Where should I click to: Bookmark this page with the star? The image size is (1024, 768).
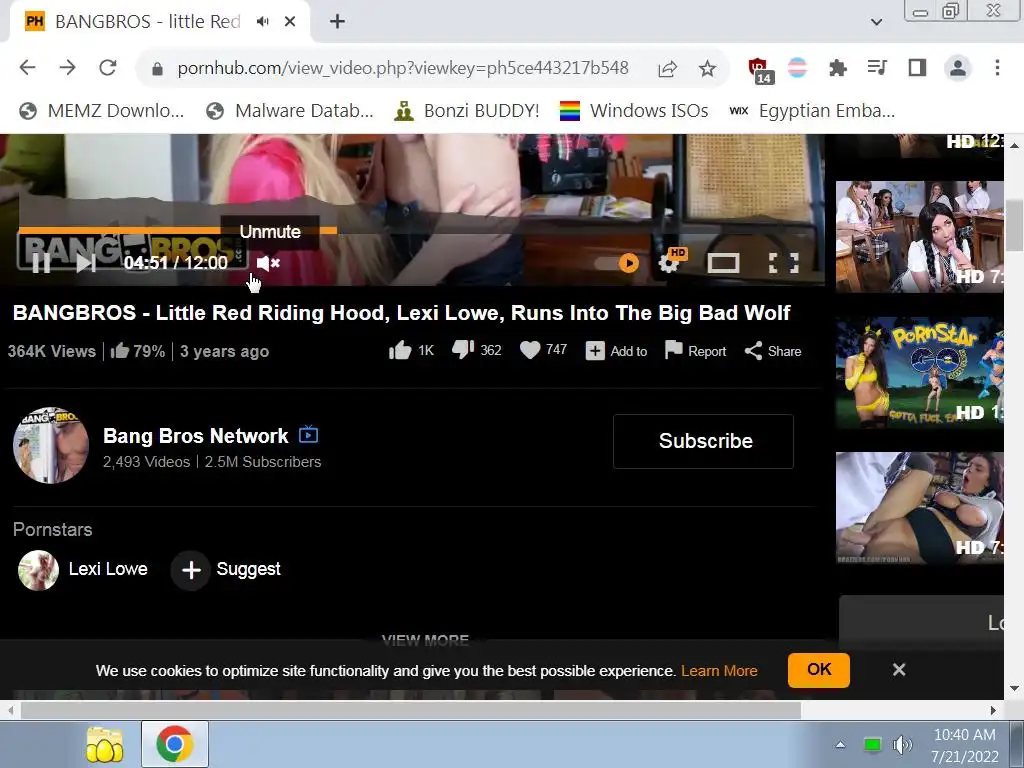(x=707, y=68)
